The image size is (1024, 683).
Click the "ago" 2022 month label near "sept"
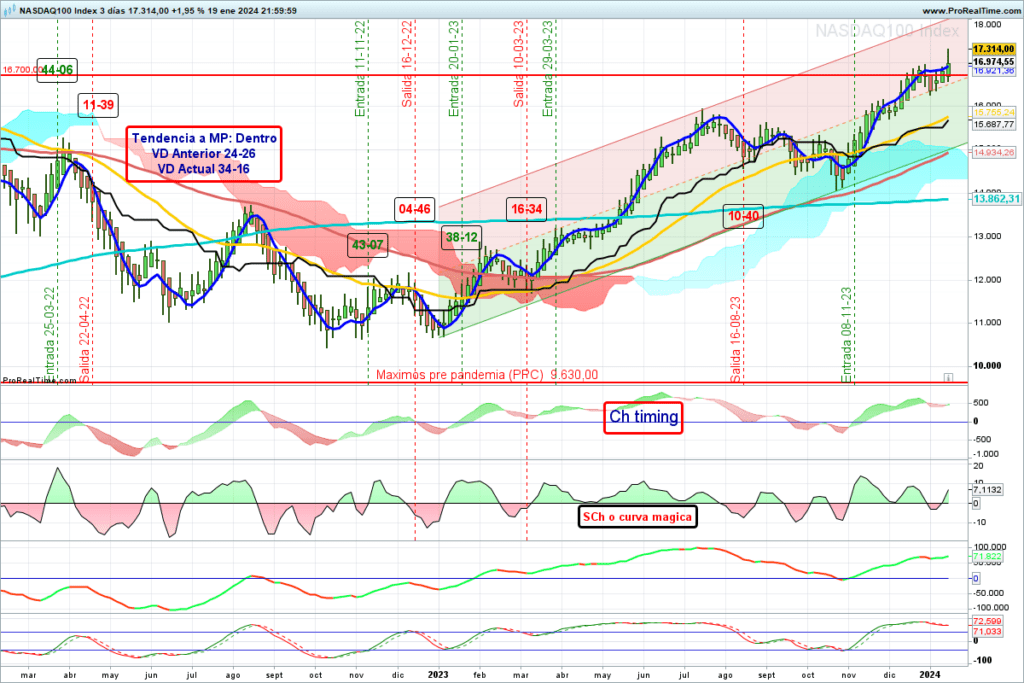[x=233, y=675]
